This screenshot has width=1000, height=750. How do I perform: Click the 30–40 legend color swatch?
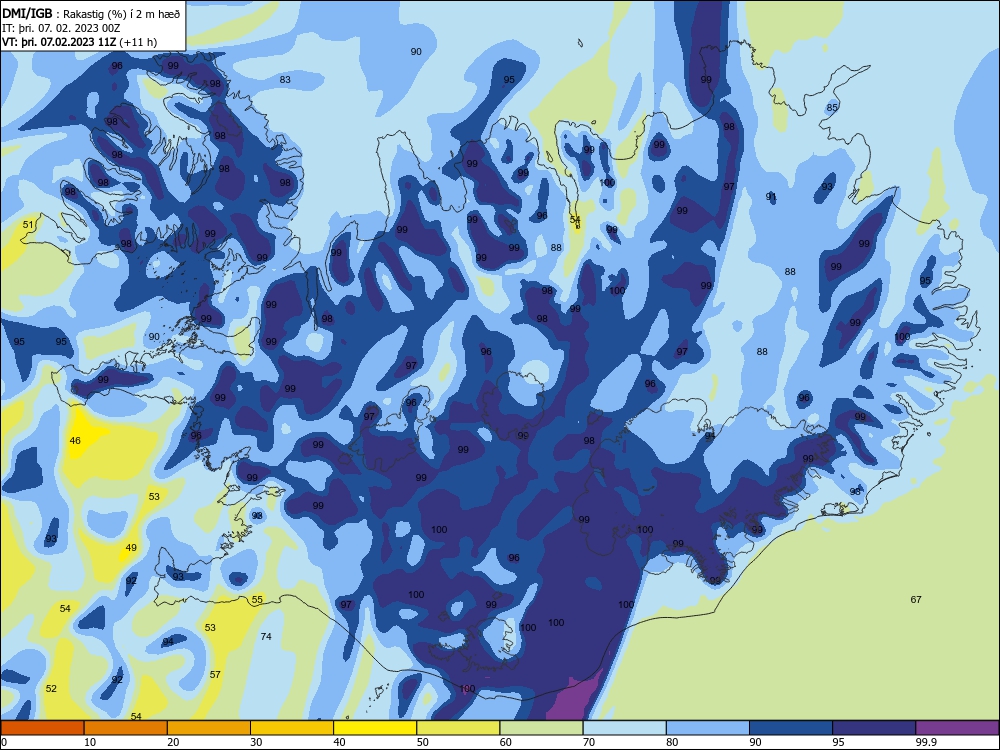click(x=292, y=728)
